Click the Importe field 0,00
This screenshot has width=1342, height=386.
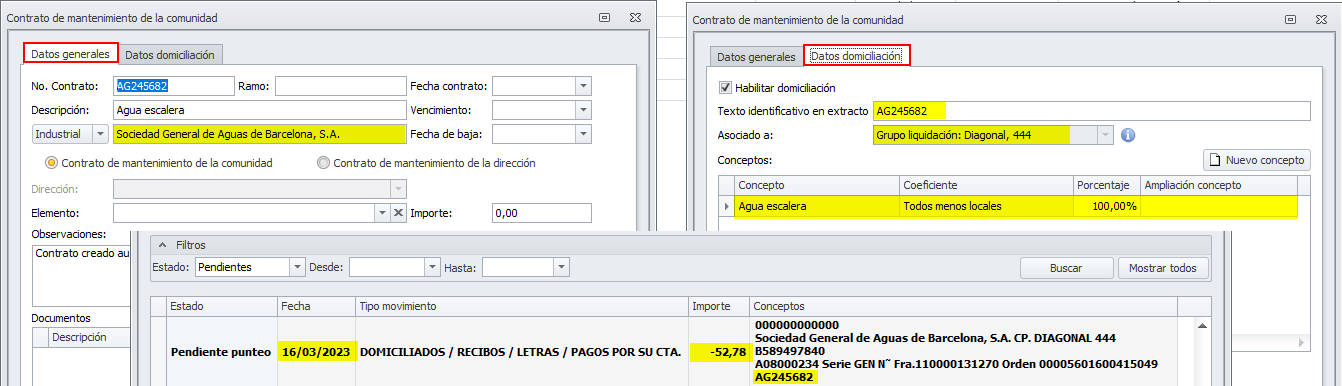click(541, 213)
